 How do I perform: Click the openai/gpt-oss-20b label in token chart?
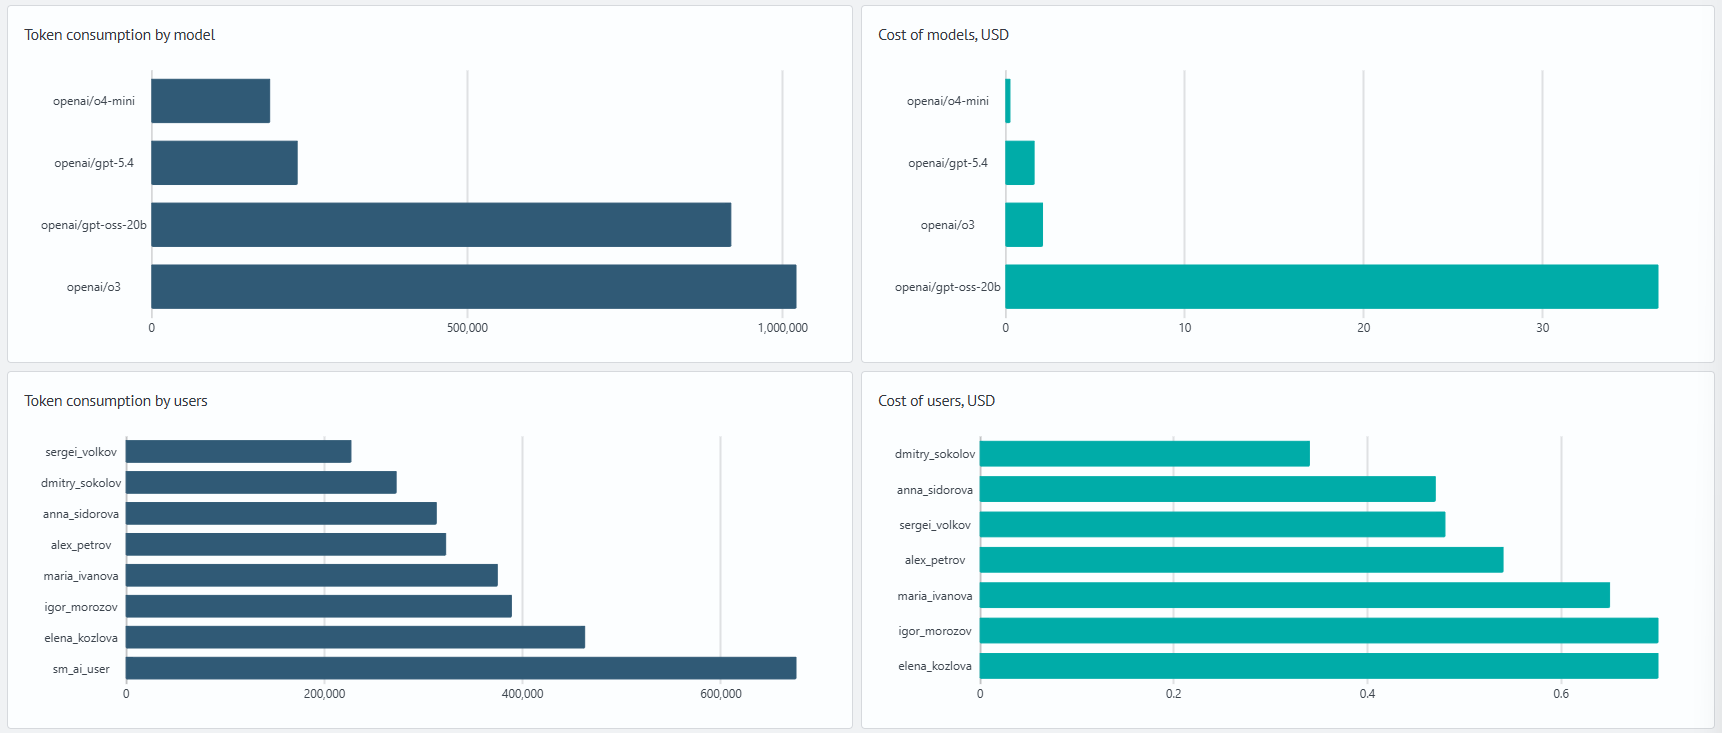94,225
